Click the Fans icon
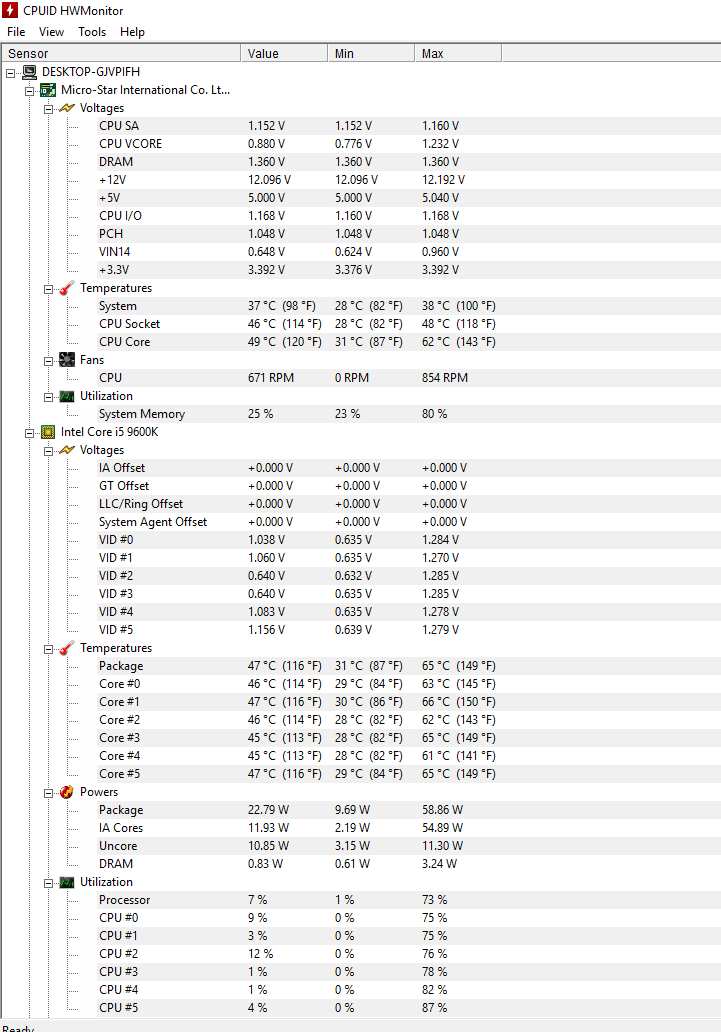Image resolution: width=721 pixels, height=1032 pixels. pyautogui.click(x=67, y=360)
